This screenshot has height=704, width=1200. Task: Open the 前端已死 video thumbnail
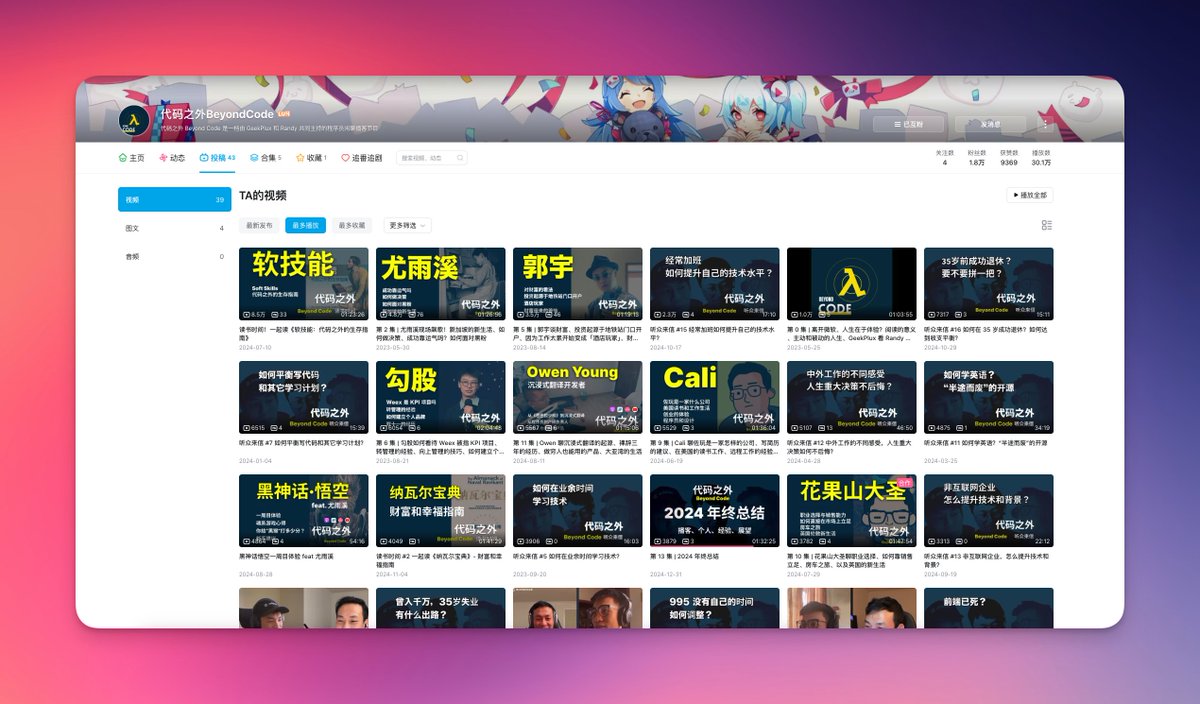coord(988,608)
